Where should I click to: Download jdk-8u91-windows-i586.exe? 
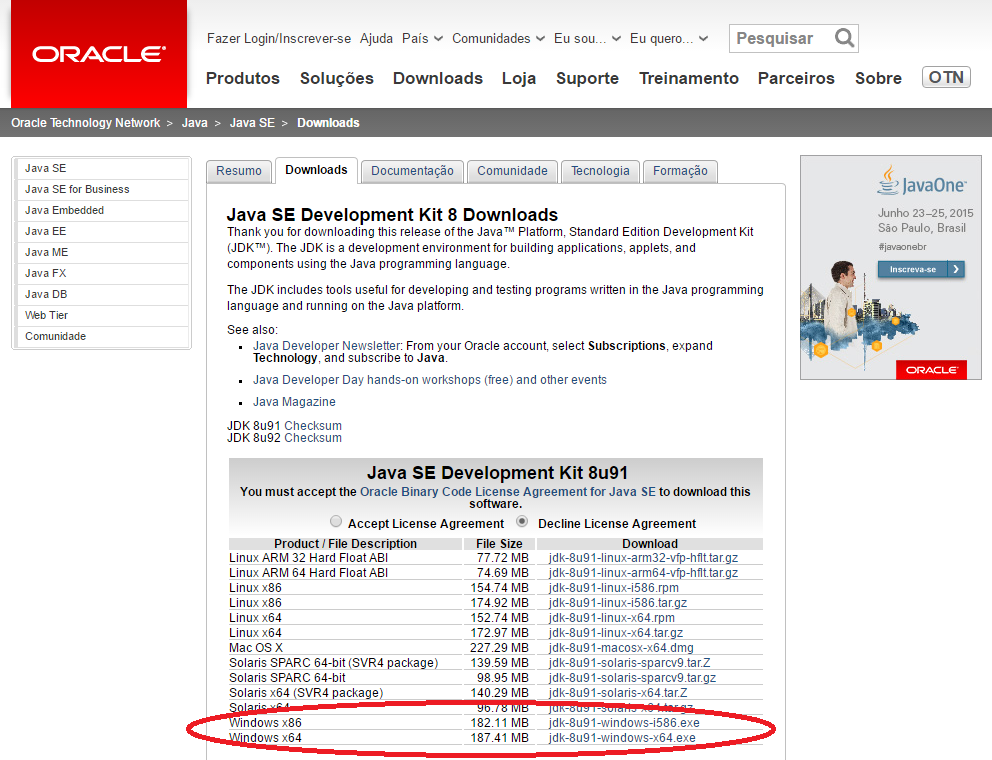pos(624,723)
